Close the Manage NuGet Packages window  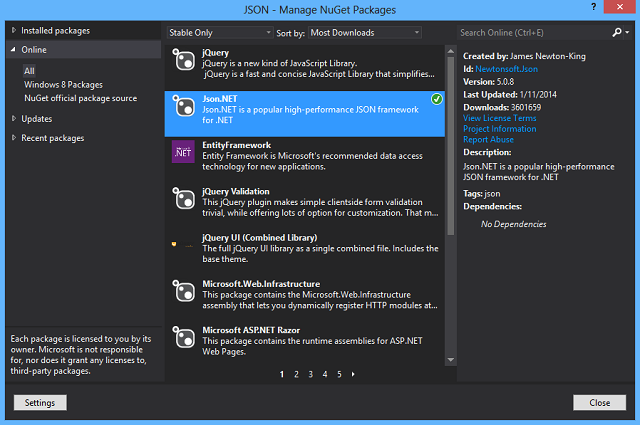click(x=619, y=7)
